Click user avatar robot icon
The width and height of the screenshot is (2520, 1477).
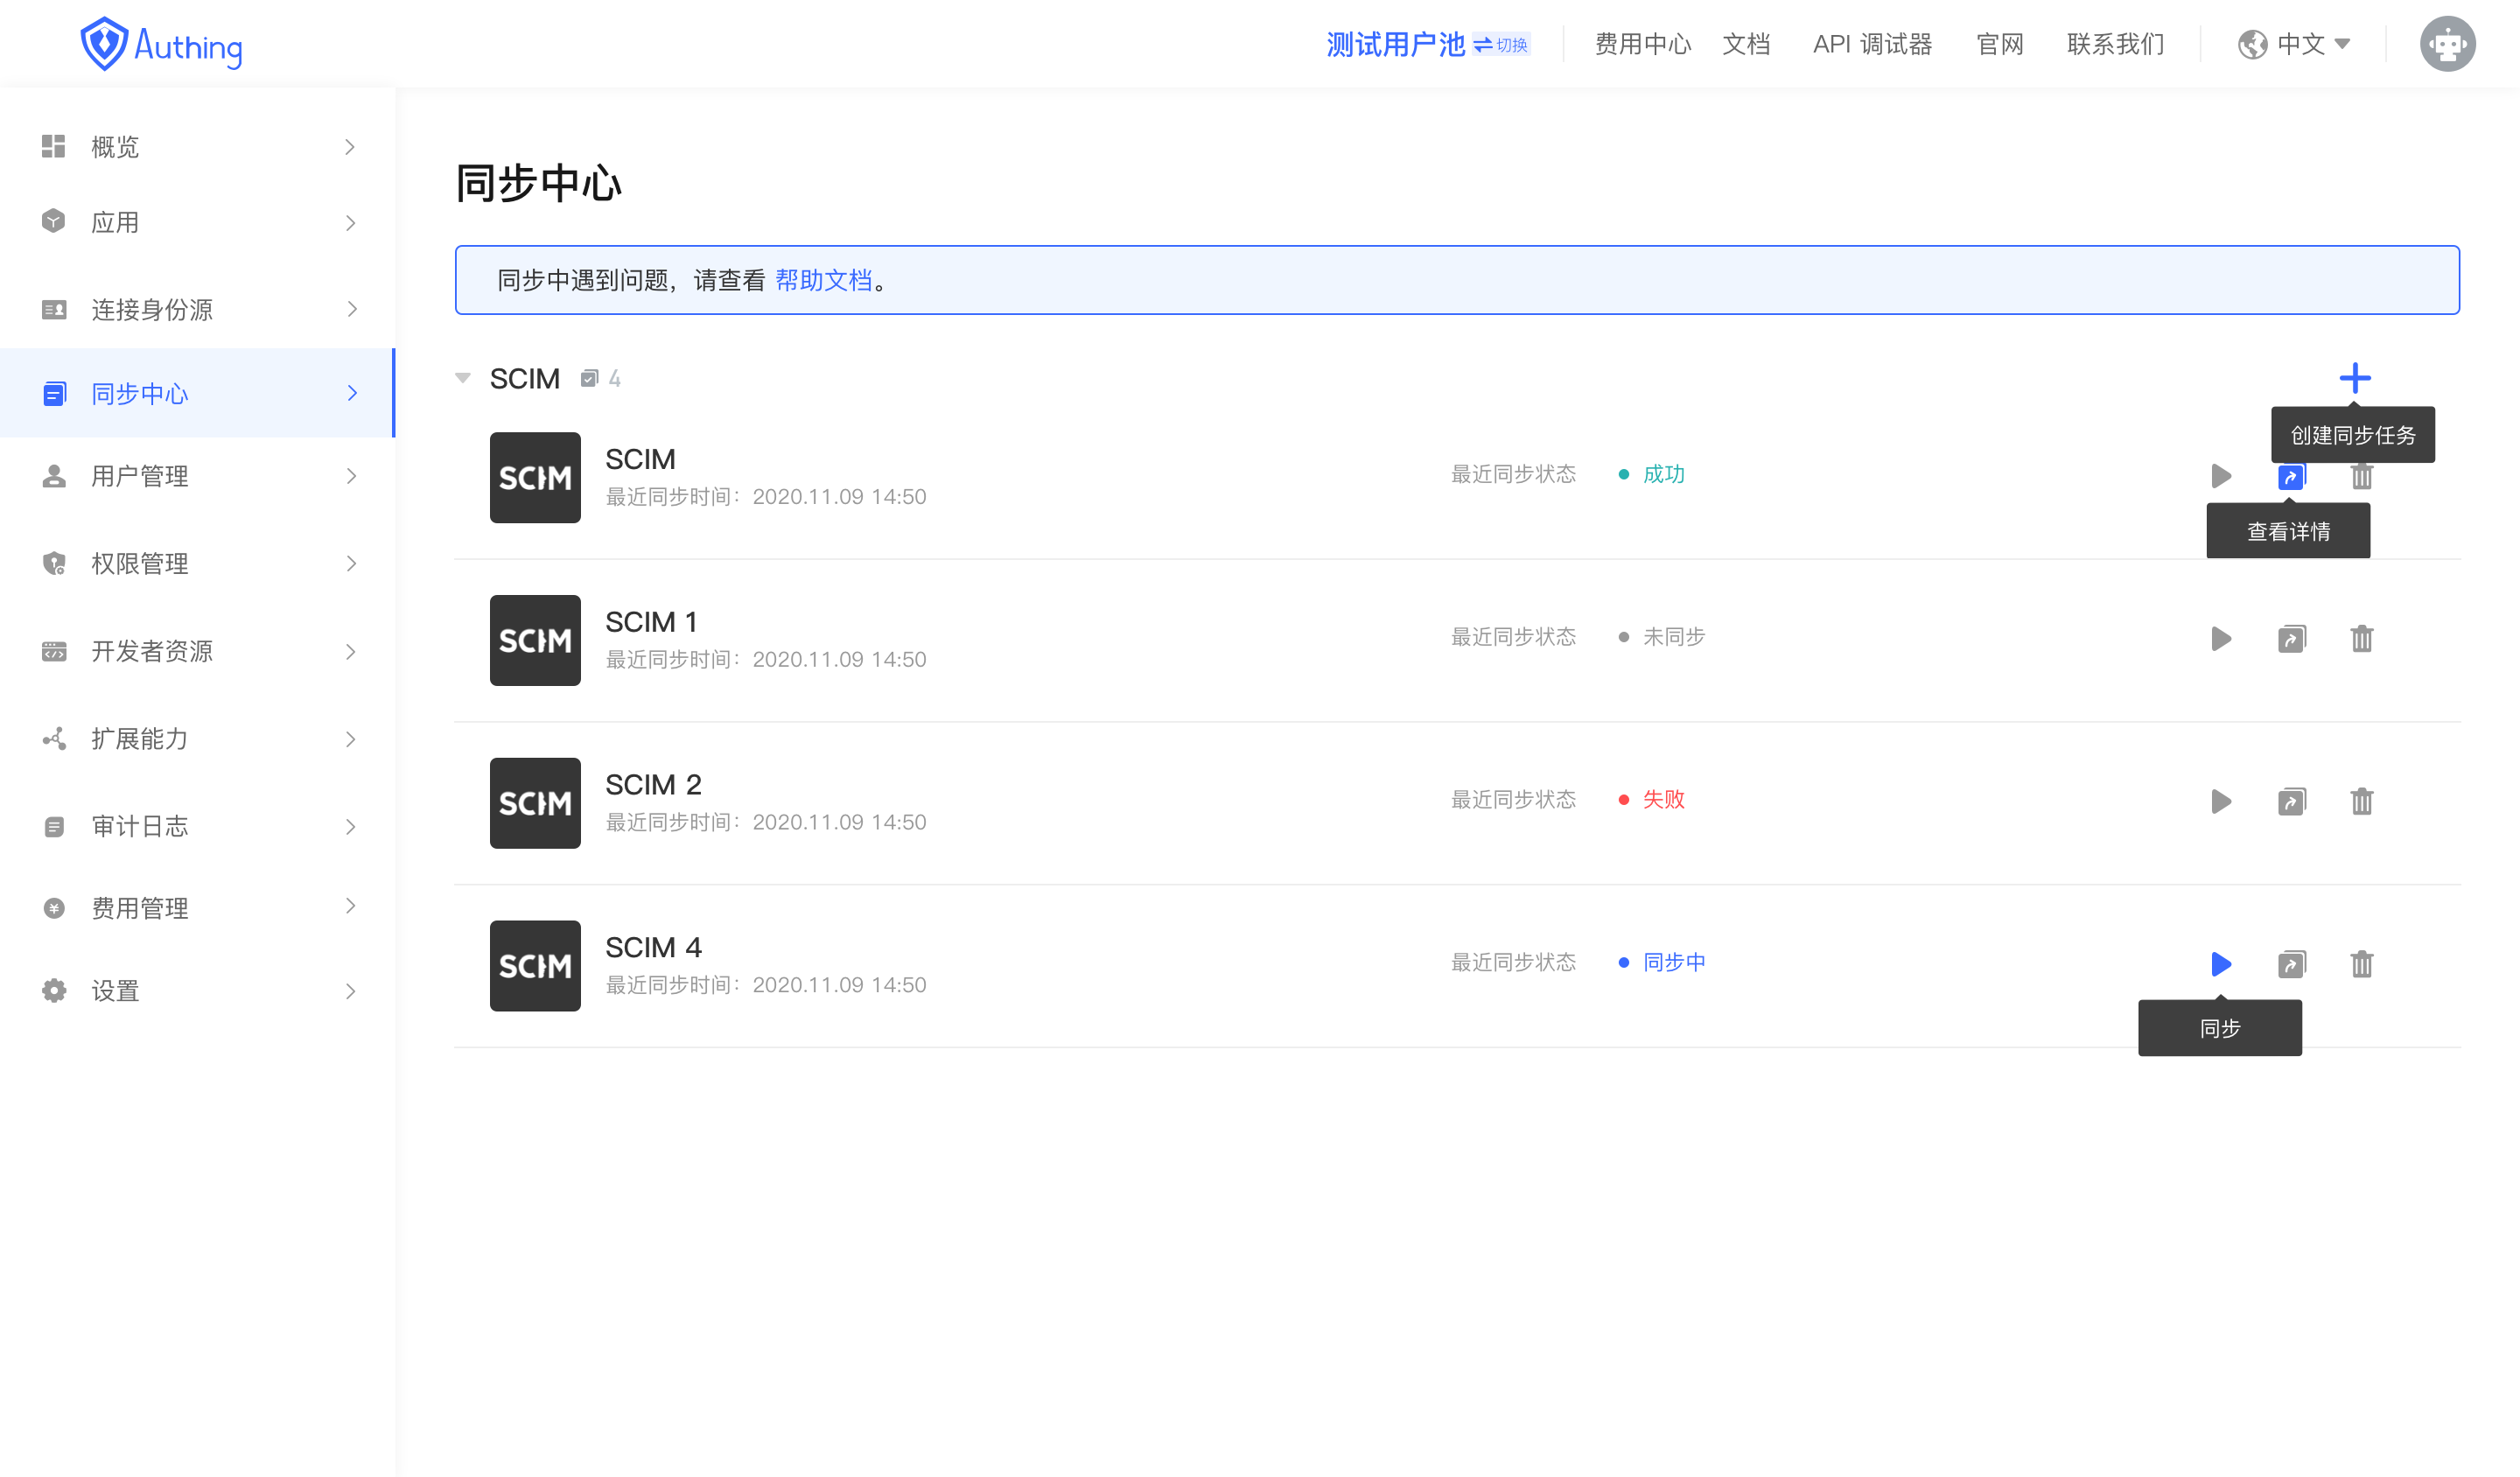point(2446,44)
